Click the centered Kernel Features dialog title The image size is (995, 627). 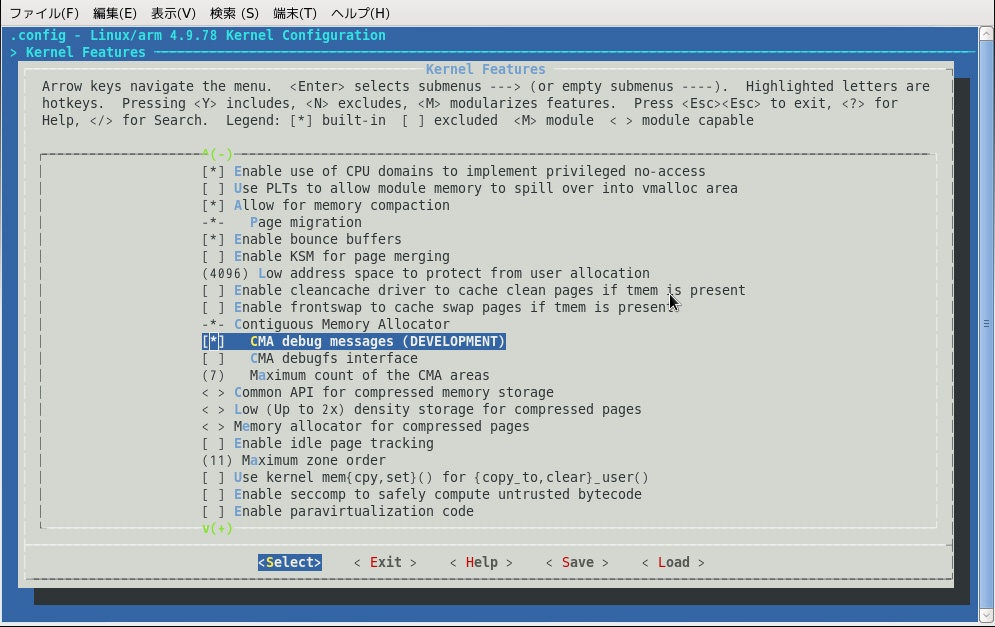click(485, 69)
